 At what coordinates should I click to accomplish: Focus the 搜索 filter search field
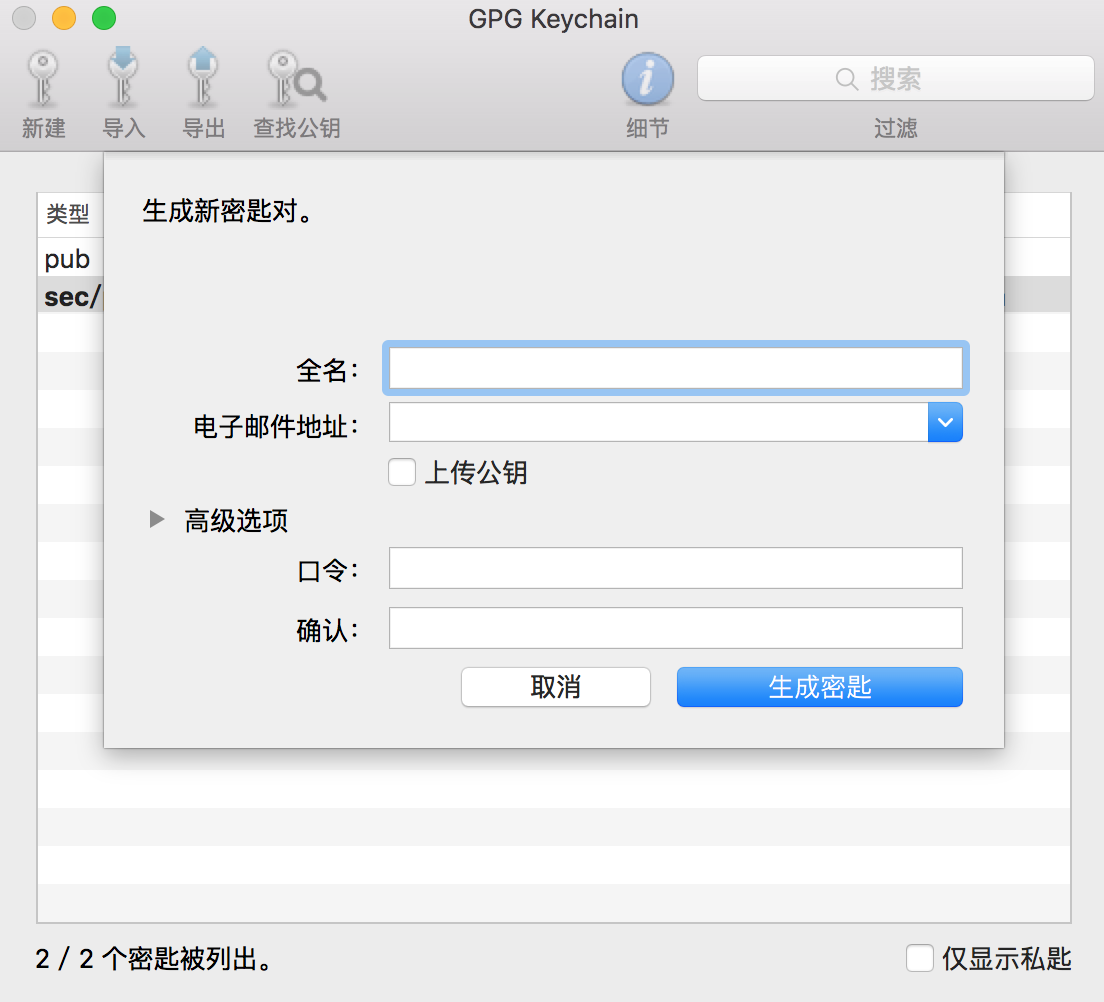895,78
